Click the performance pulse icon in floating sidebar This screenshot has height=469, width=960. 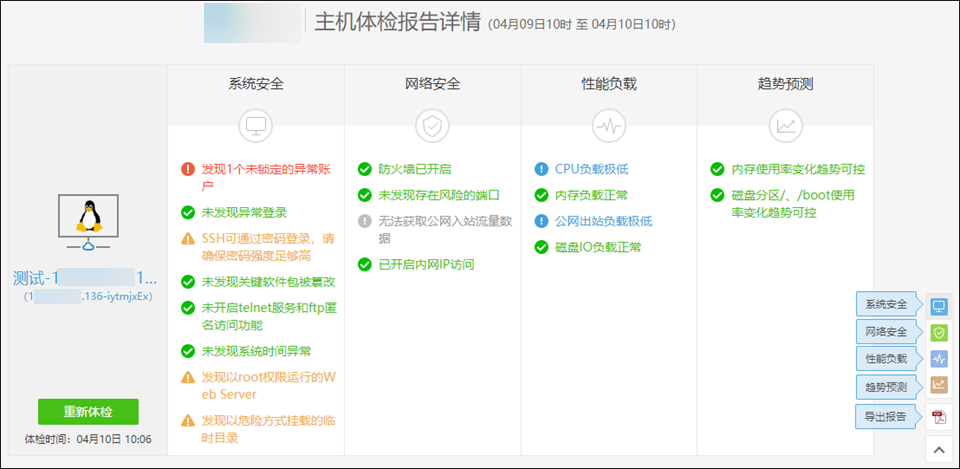pos(938,358)
